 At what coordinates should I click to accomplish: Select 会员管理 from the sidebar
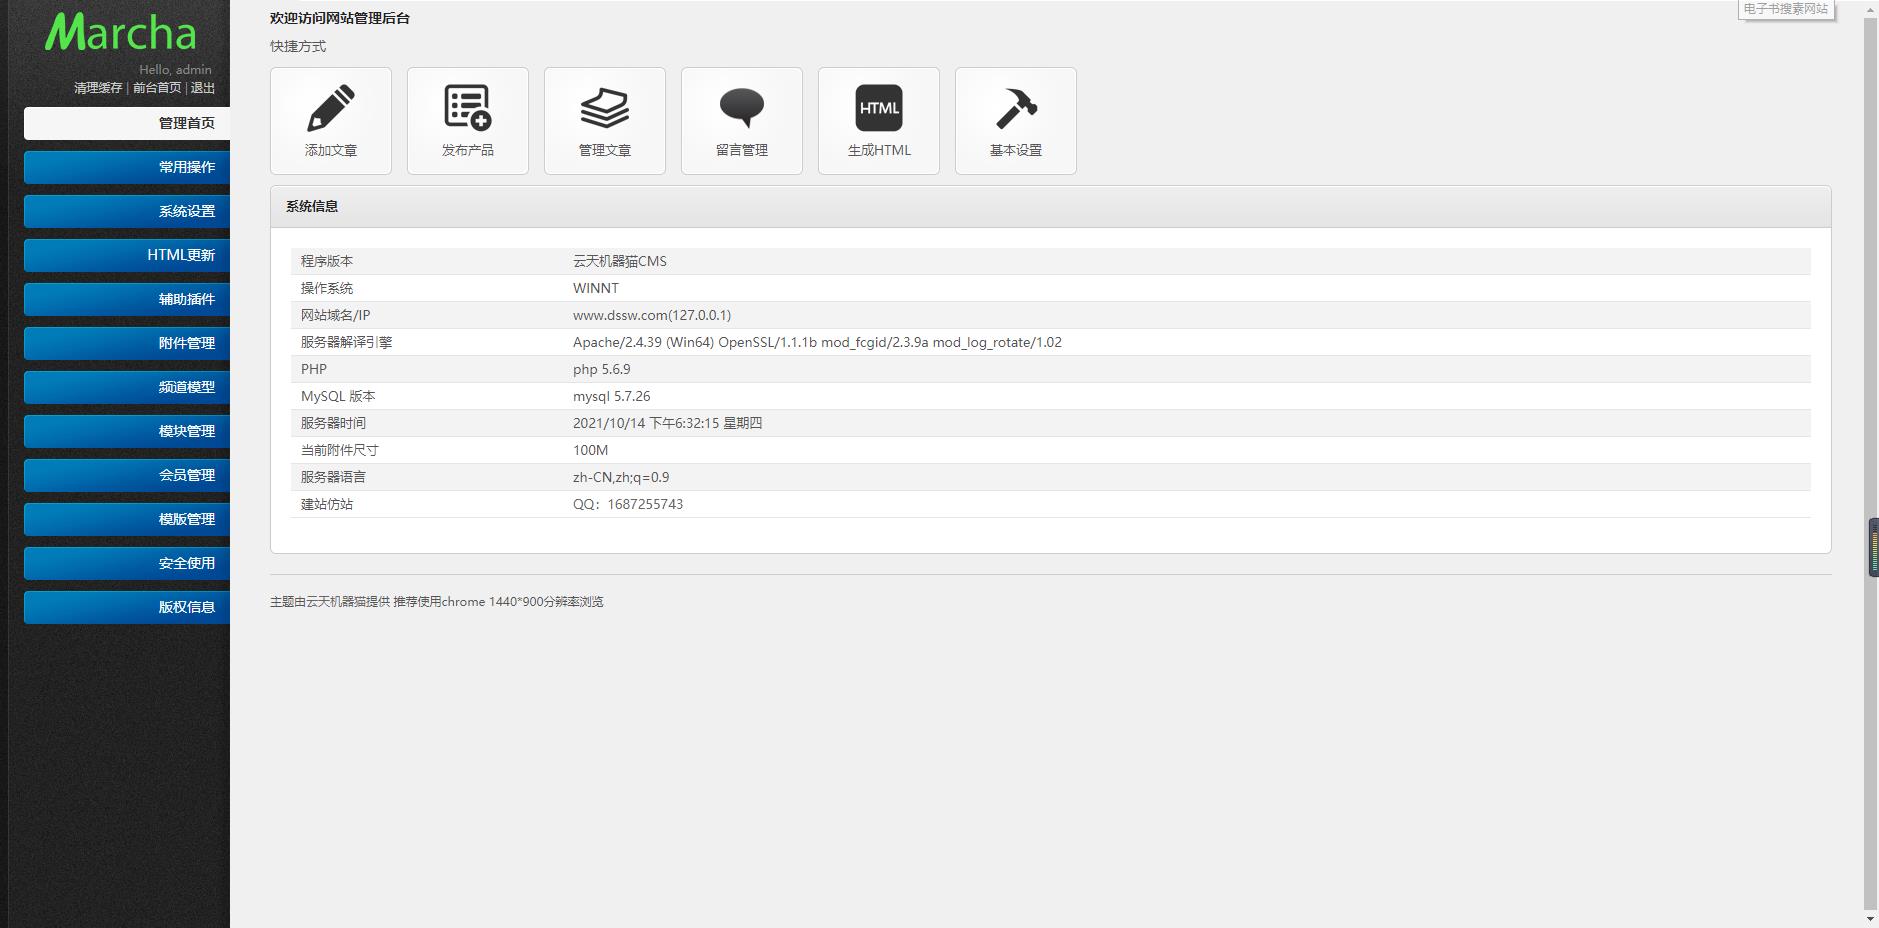[127, 475]
